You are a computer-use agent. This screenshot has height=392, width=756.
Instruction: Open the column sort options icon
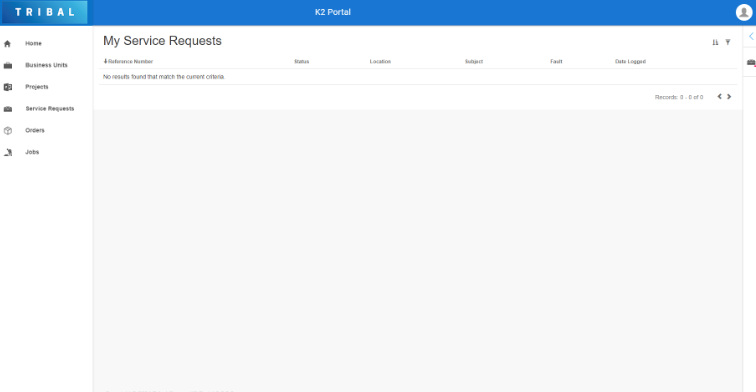tap(715, 42)
